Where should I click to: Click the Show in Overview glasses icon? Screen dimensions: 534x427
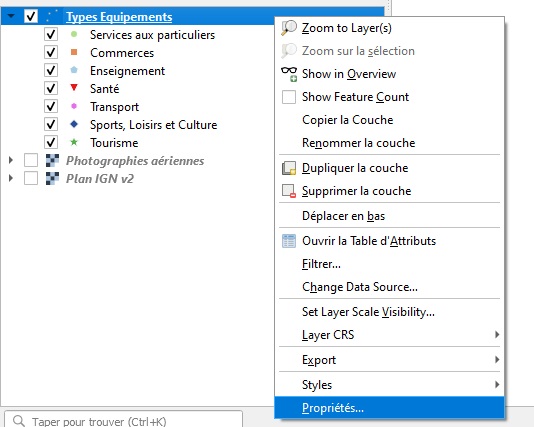289,74
